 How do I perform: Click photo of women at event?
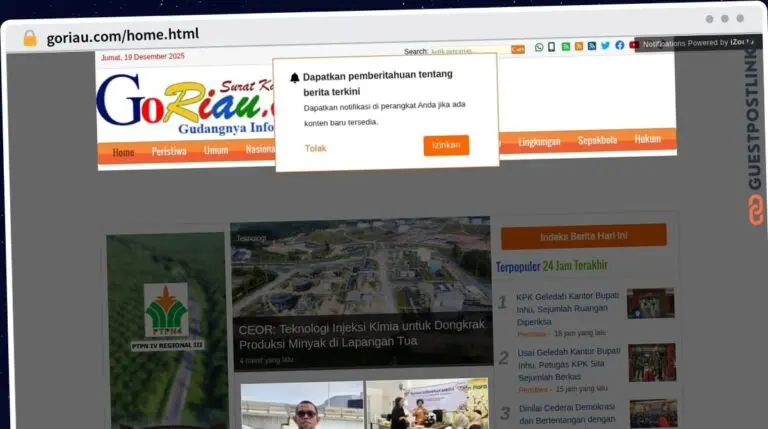427,404
